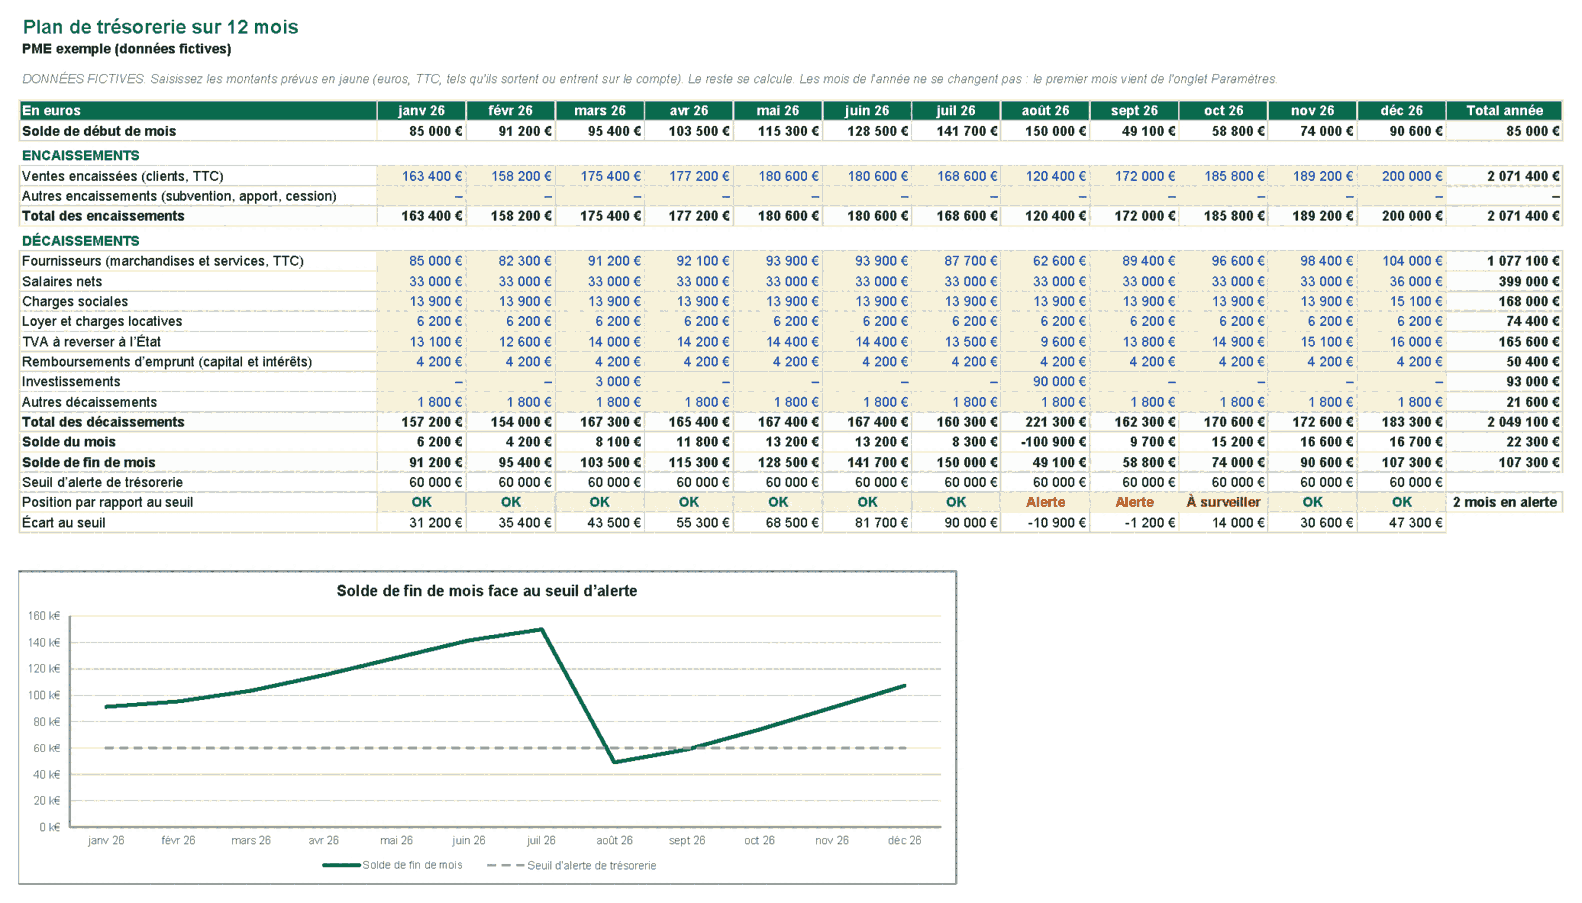Select Total des décaissements yearly total "2 049 100 €"
The height and width of the screenshot is (903, 1582).
[x=1504, y=422]
